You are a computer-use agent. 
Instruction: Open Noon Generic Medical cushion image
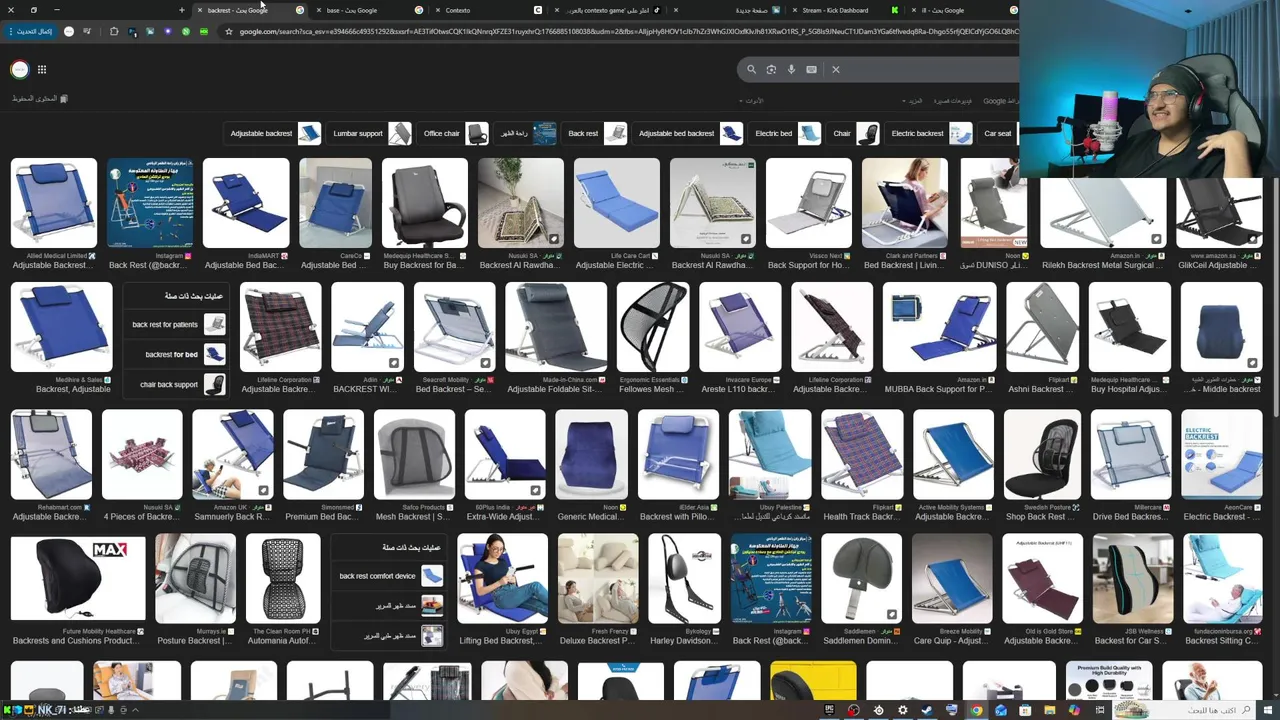tap(591, 454)
